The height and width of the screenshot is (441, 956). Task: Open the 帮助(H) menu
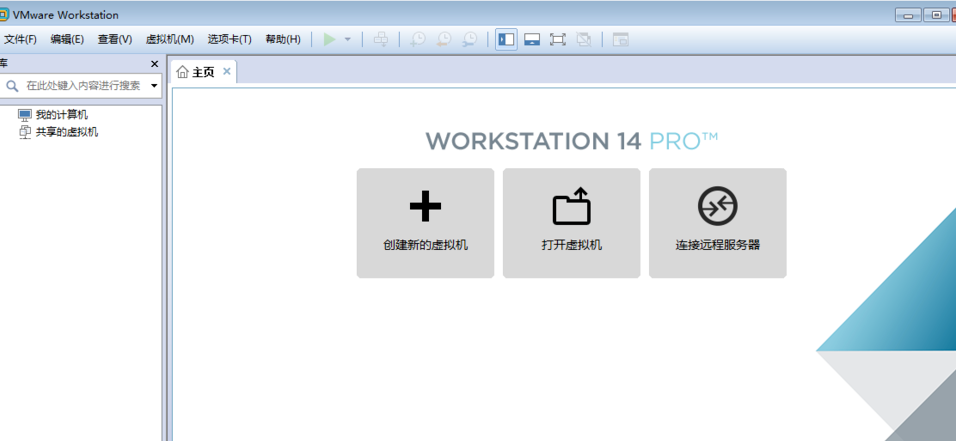pyautogui.click(x=283, y=40)
